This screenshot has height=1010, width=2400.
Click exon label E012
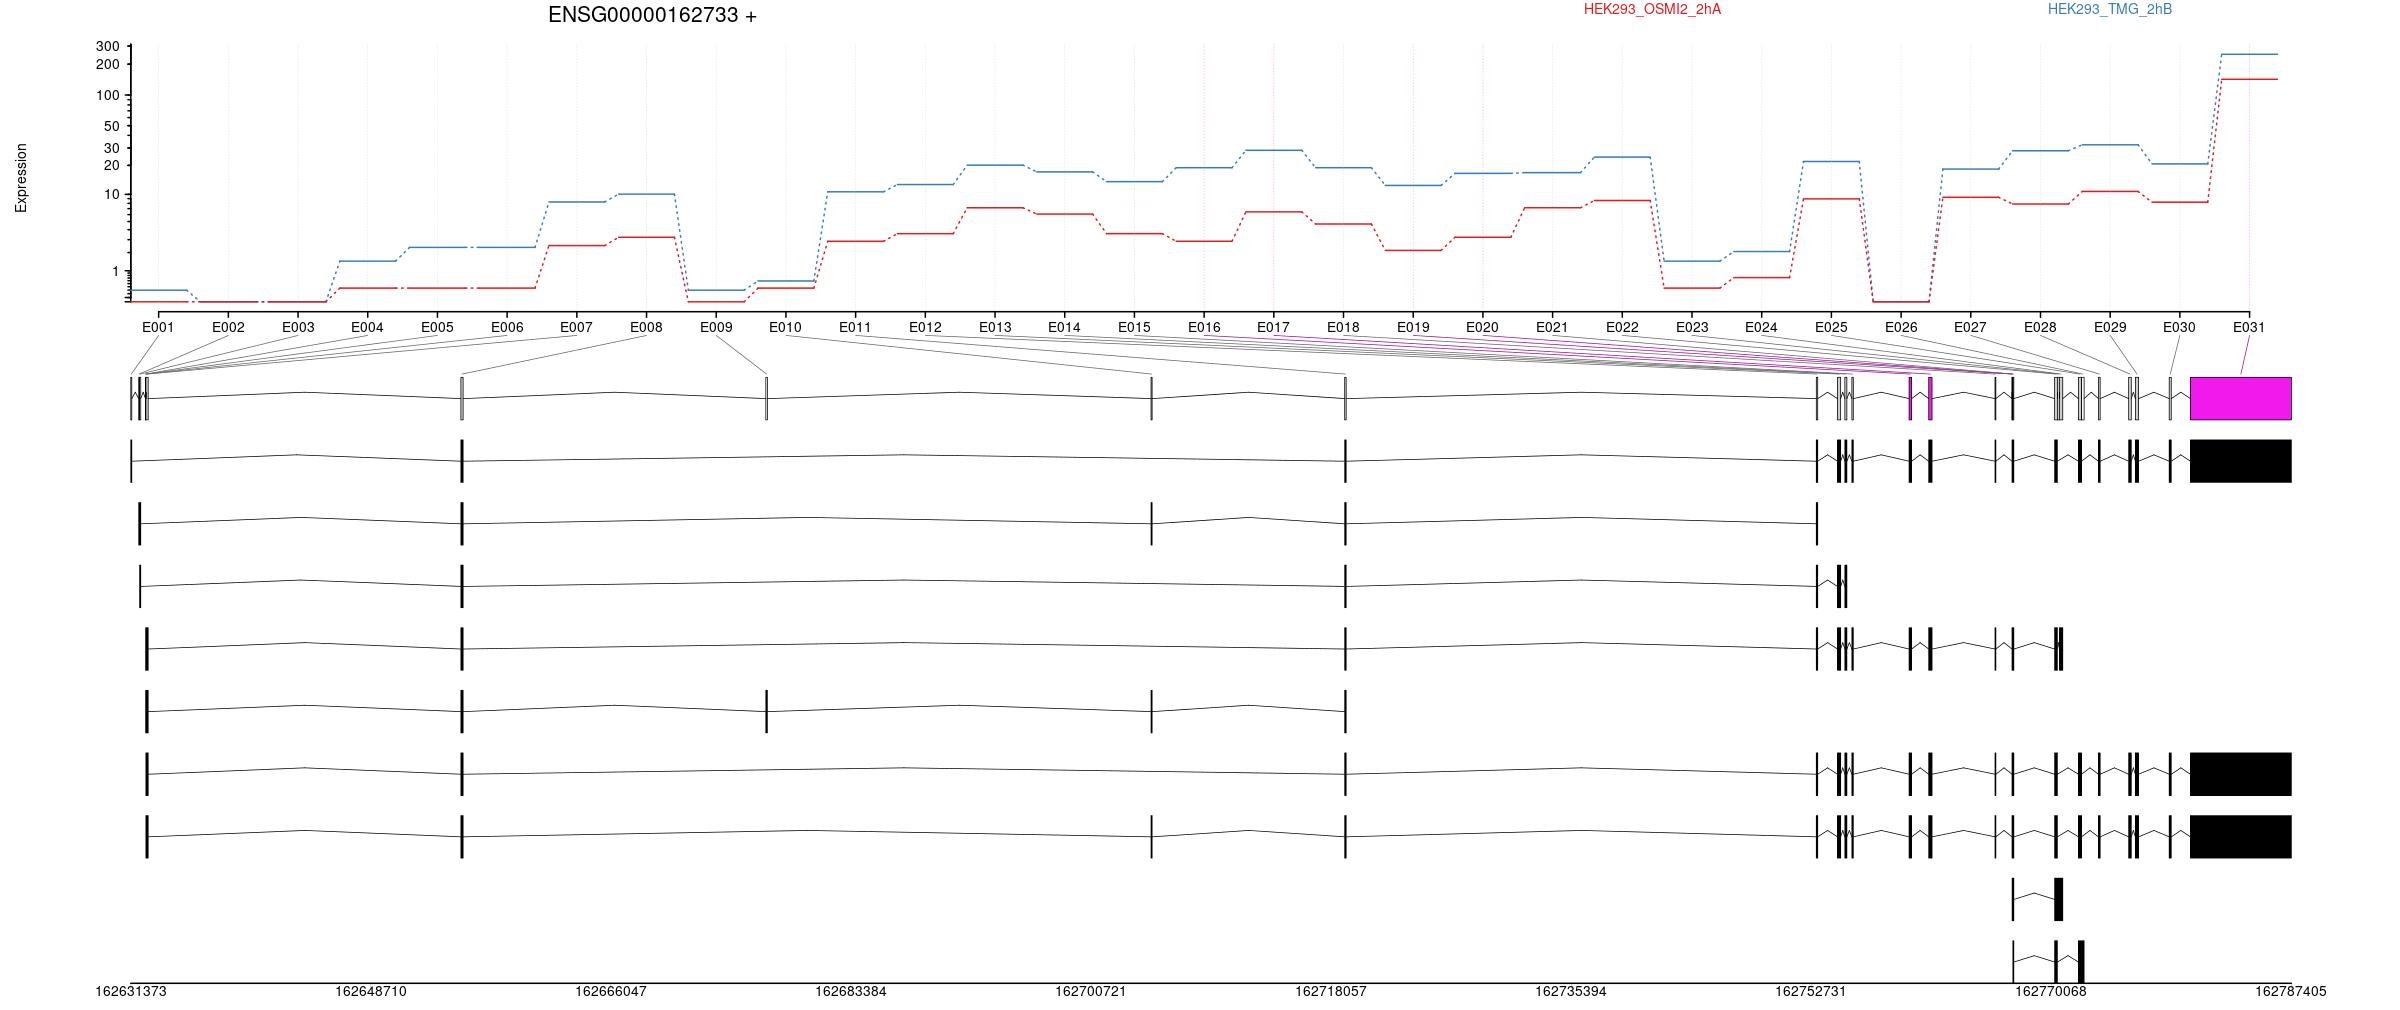925,327
